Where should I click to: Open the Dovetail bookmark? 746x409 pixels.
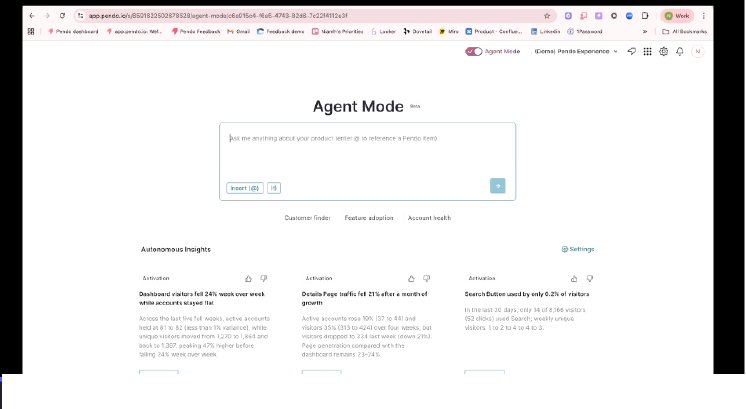[x=417, y=31]
